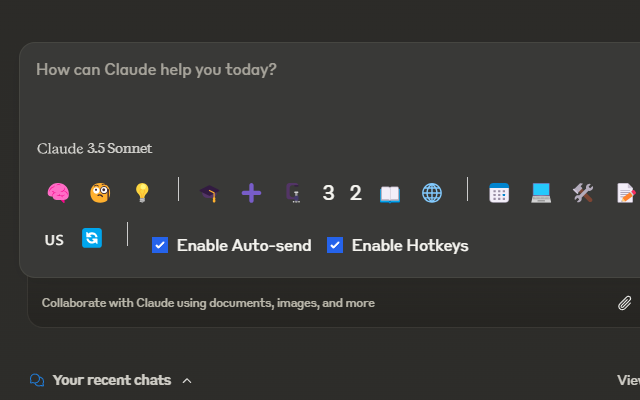Disable the Enable Auto-send checkbox
Screen dimensions: 640x400
[x=160, y=245]
